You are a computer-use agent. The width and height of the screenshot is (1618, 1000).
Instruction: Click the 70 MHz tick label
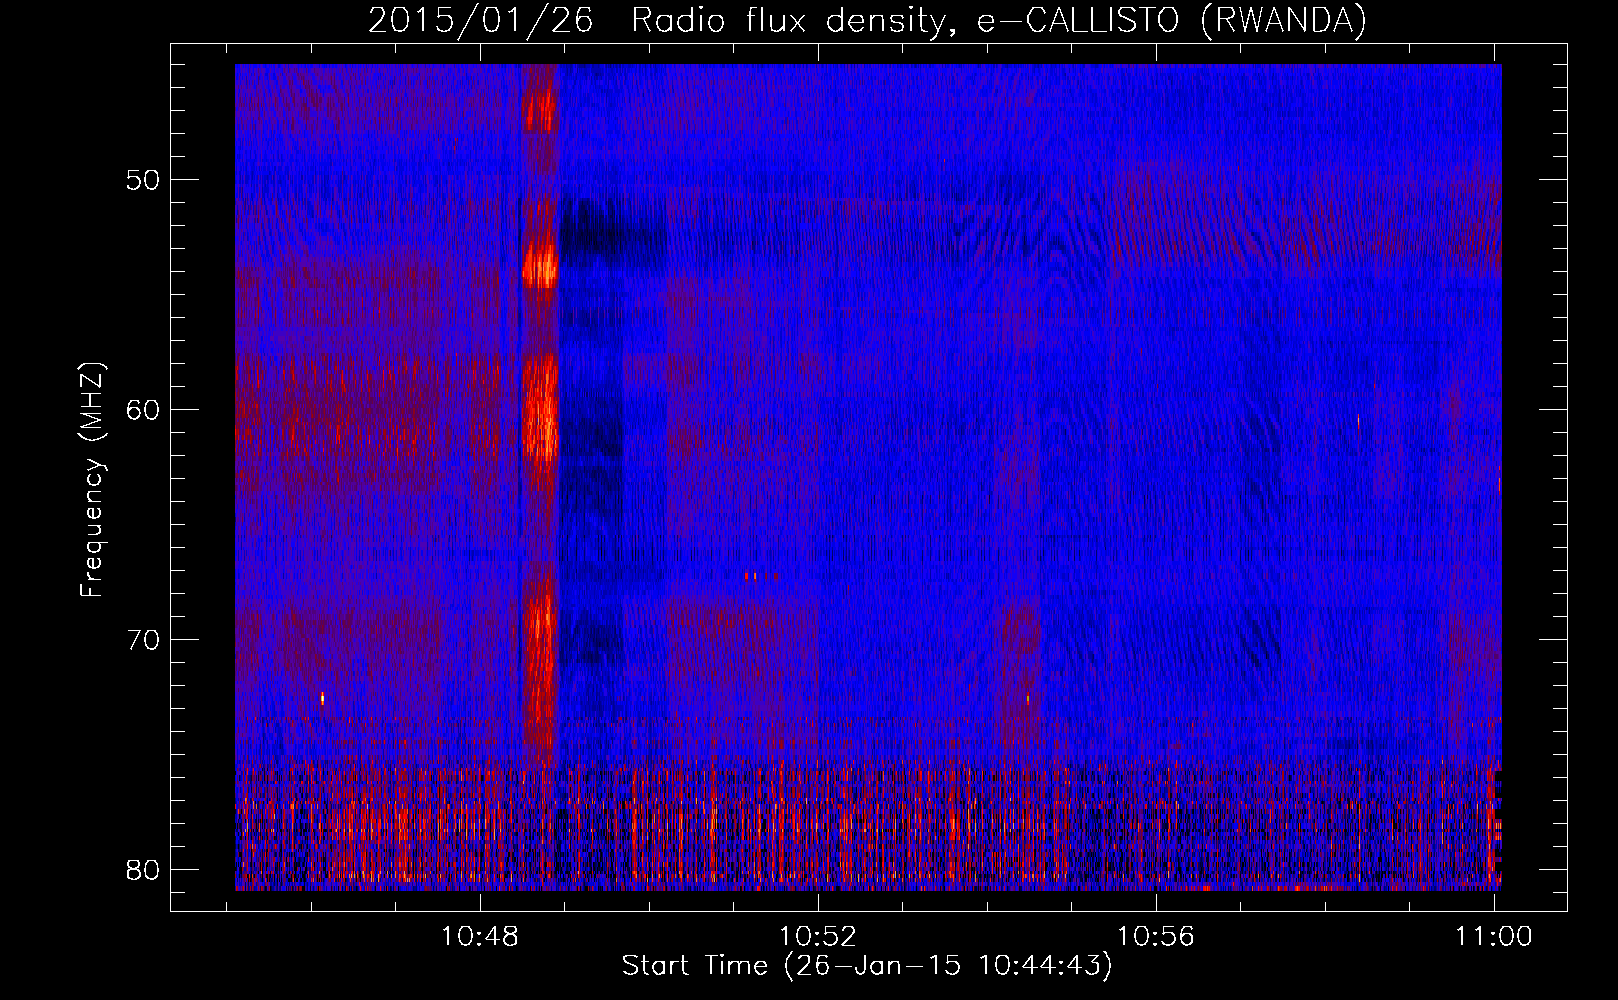click(143, 640)
